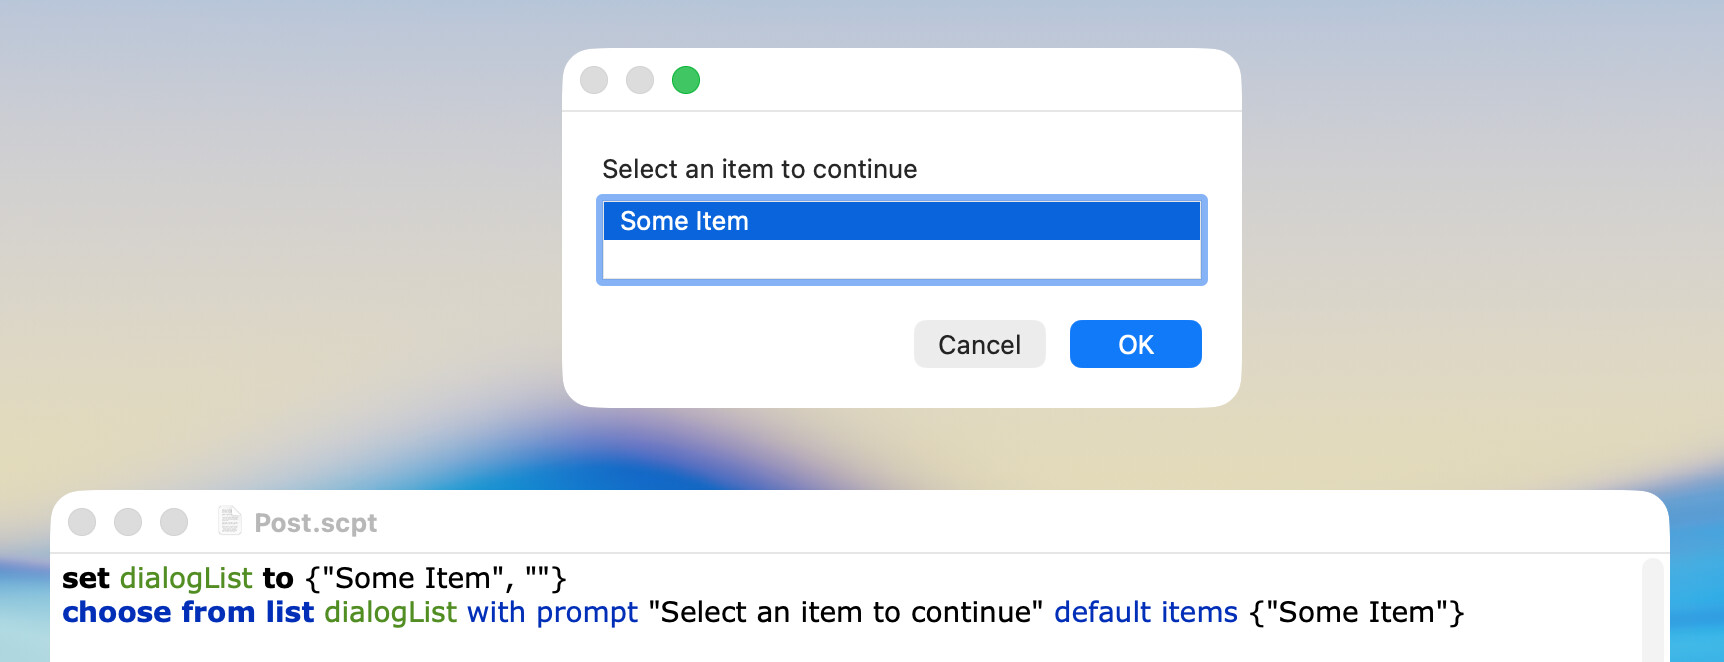Click "with prompt" parameter in the script
The height and width of the screenshot is (662, 1724).
coord(552,612)
